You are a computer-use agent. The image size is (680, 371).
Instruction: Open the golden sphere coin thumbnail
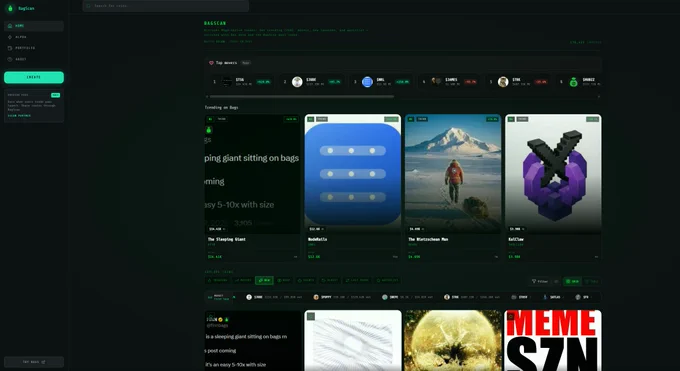(453, 341)
